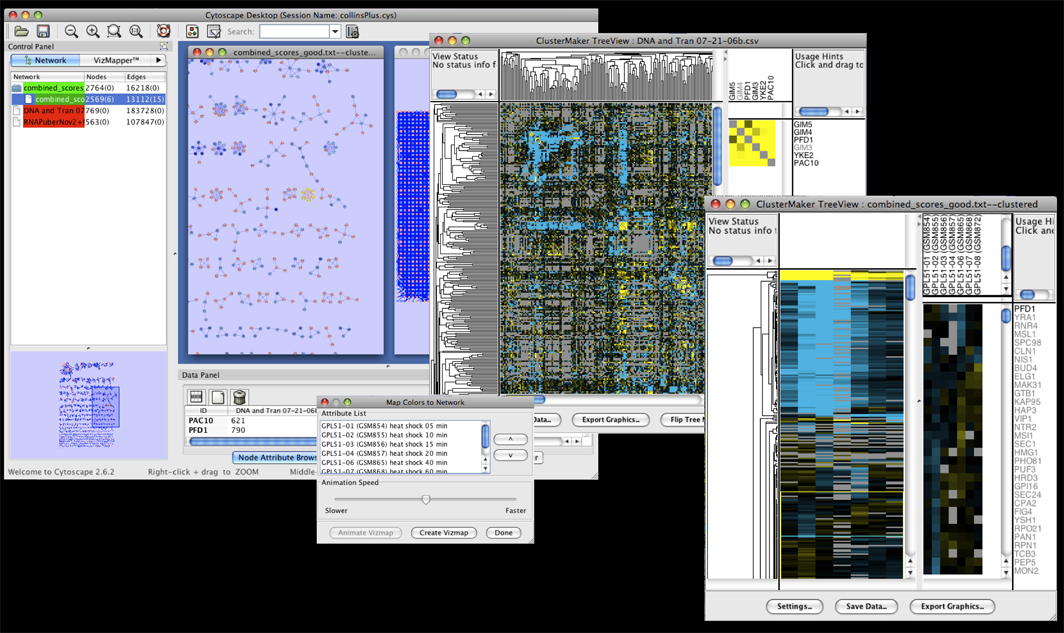Viewport: 1064px width, 633px height.
Task: Click the arrow right of the VizMapper tab
Action: [158, 61]
